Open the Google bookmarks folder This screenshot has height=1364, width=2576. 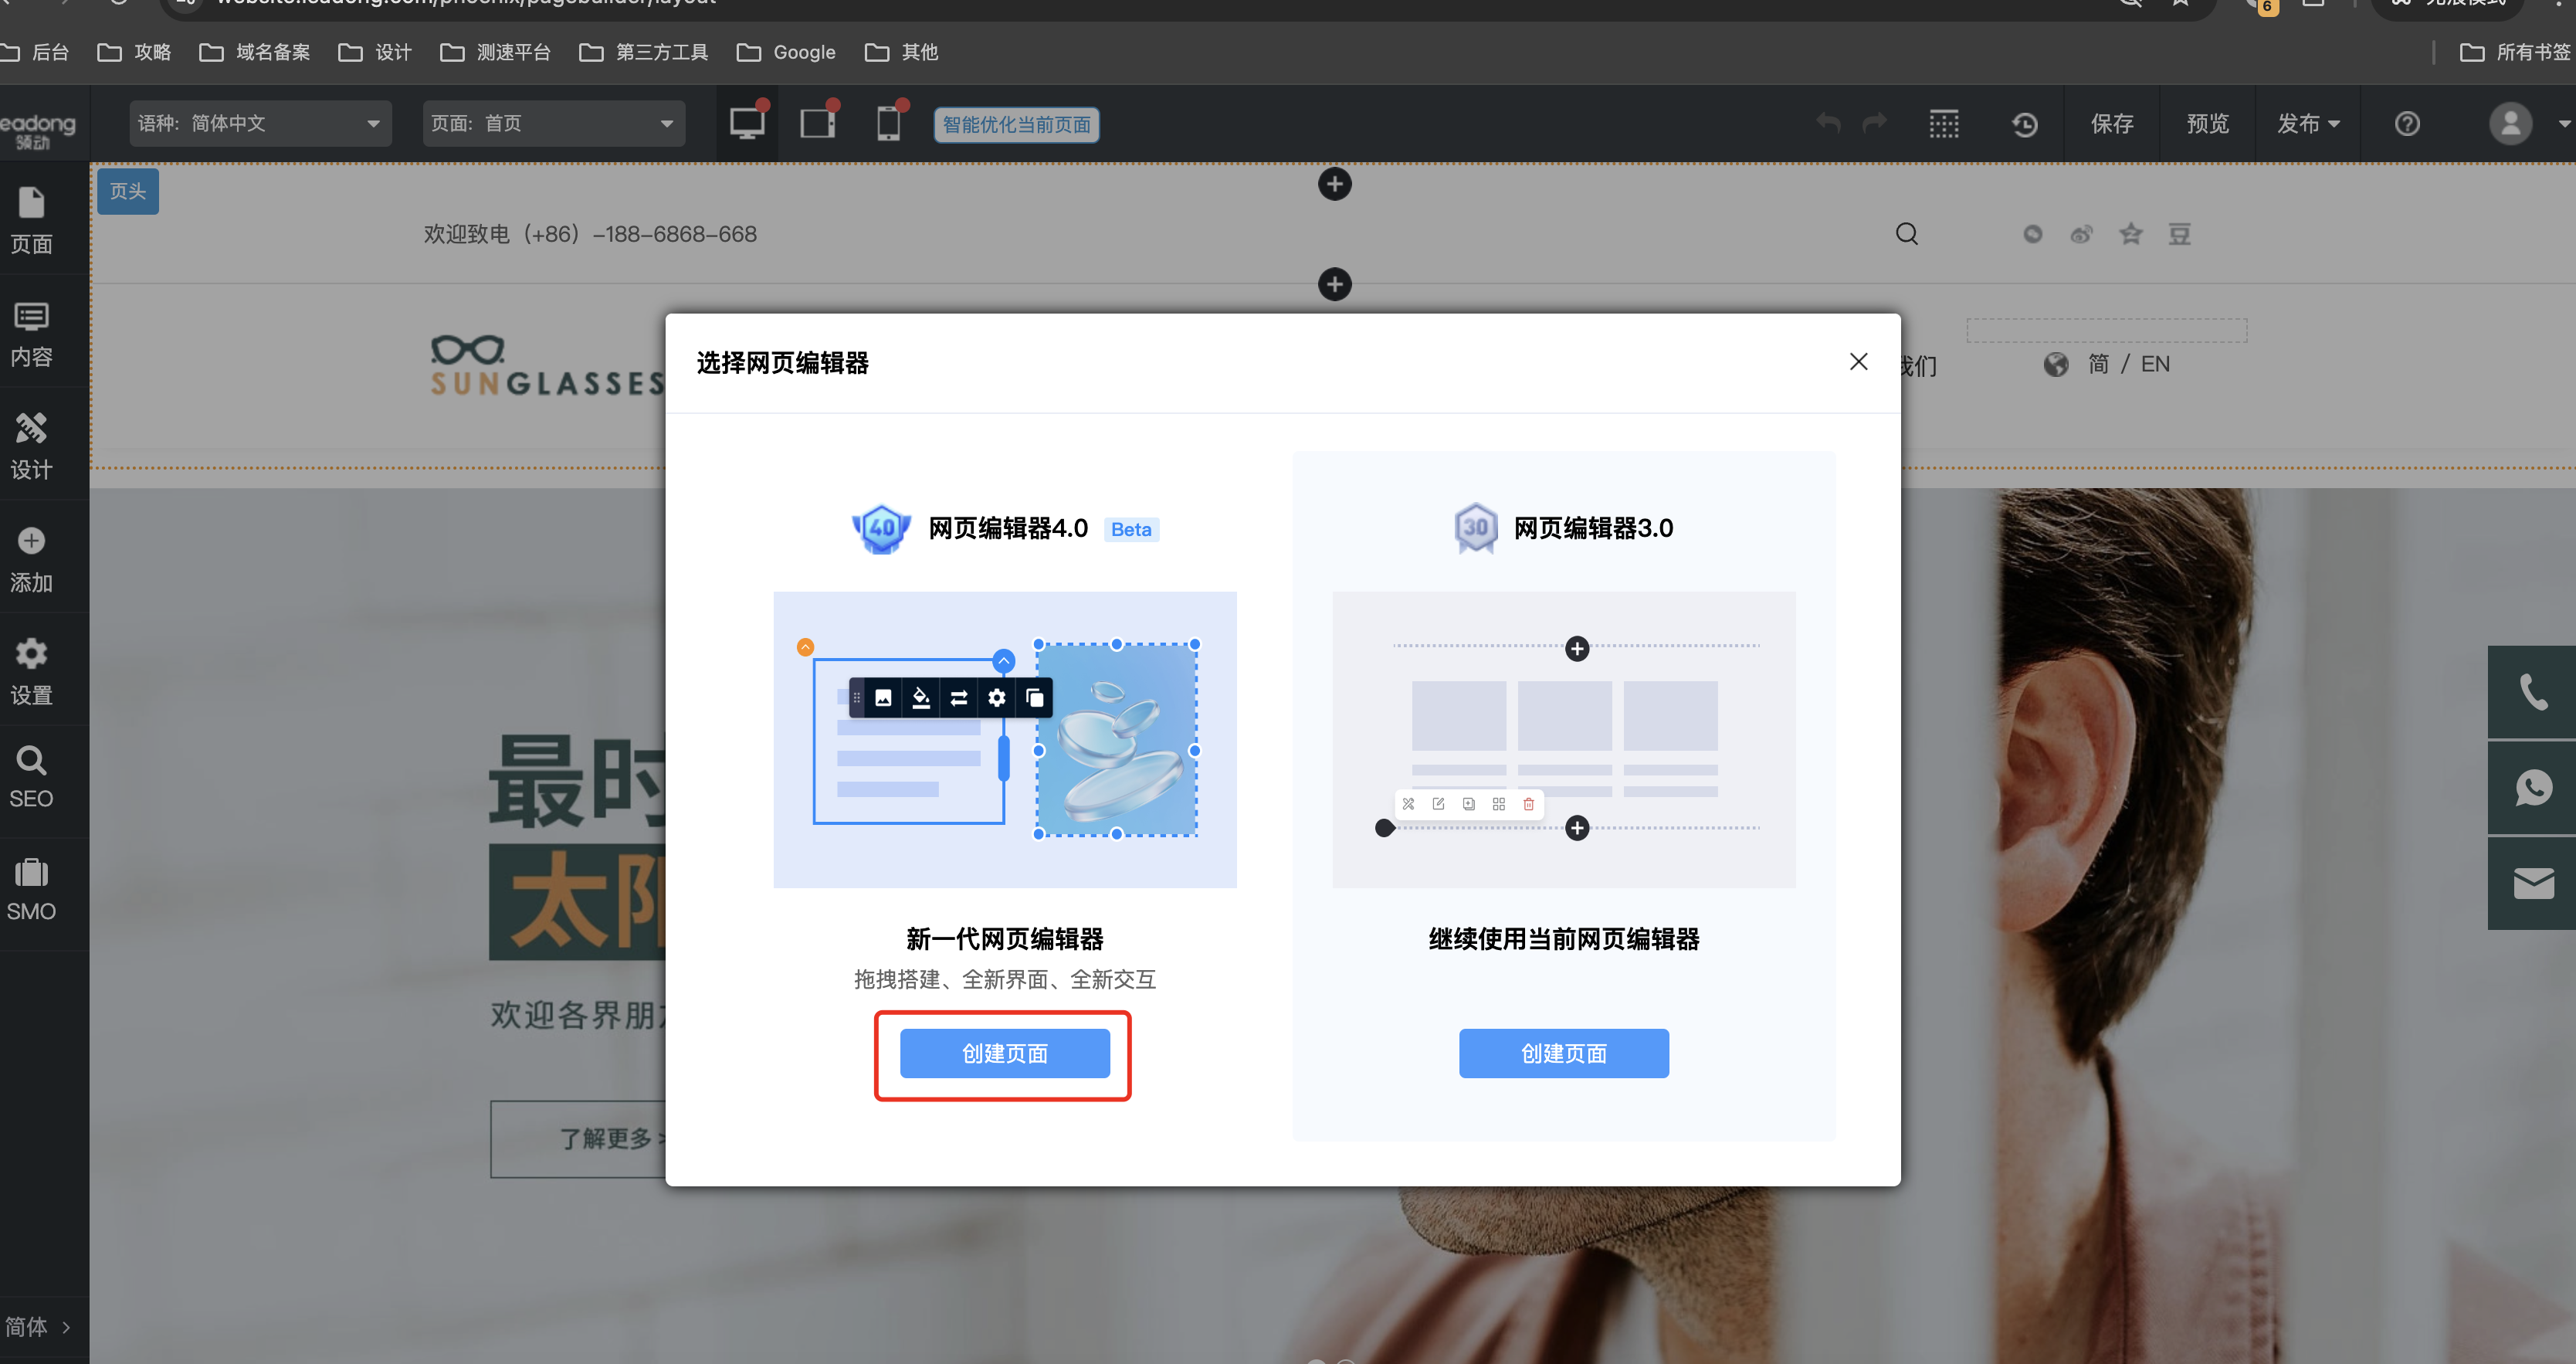click(x=786, y=52)
